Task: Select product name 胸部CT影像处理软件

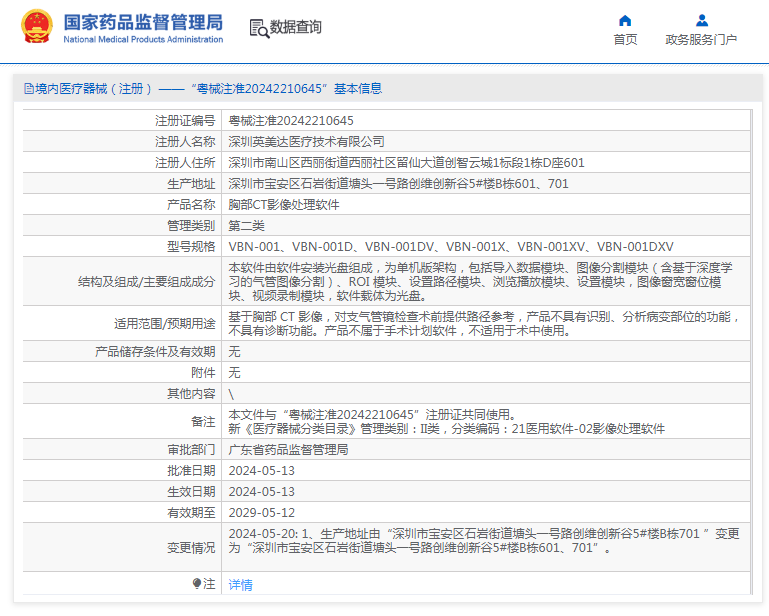Action: [x=284, y=205]
